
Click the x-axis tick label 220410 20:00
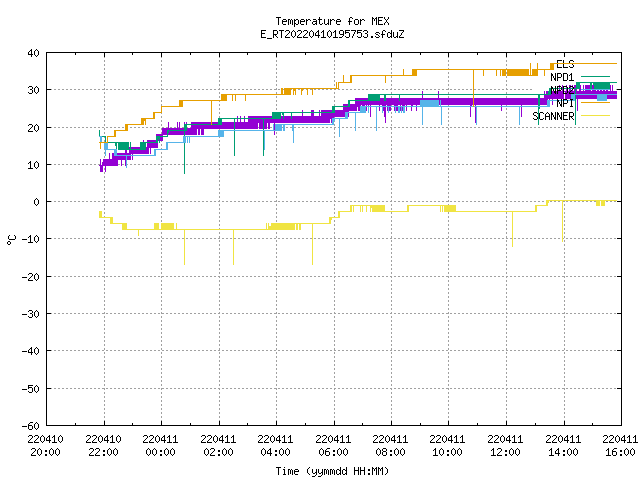45,445
